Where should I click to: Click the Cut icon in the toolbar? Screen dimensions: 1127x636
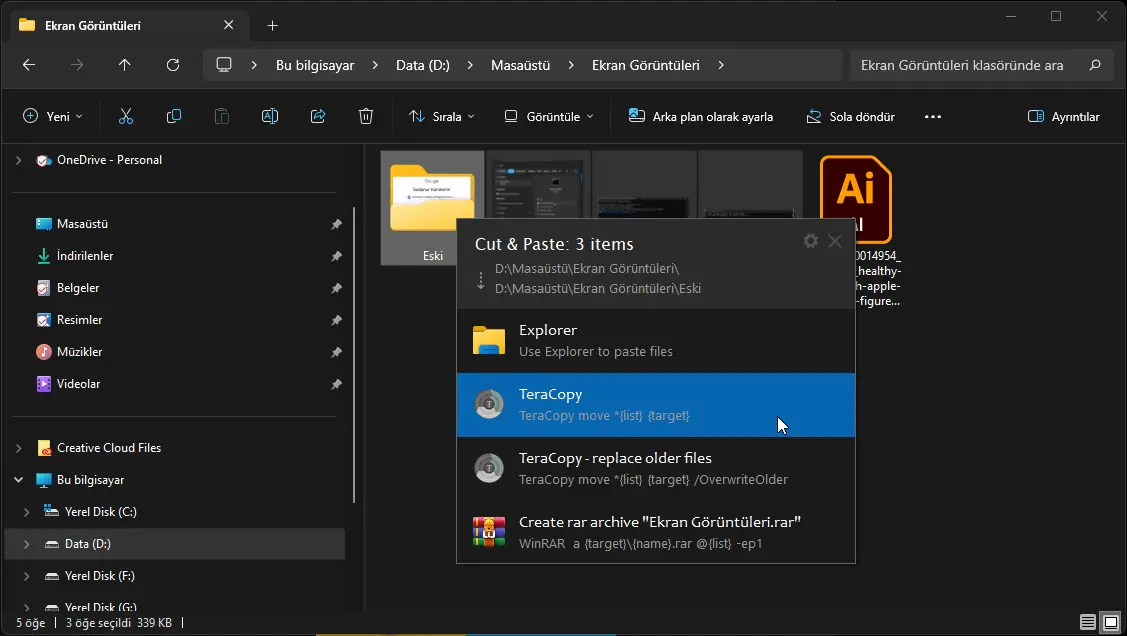click(x=124, y=116)
